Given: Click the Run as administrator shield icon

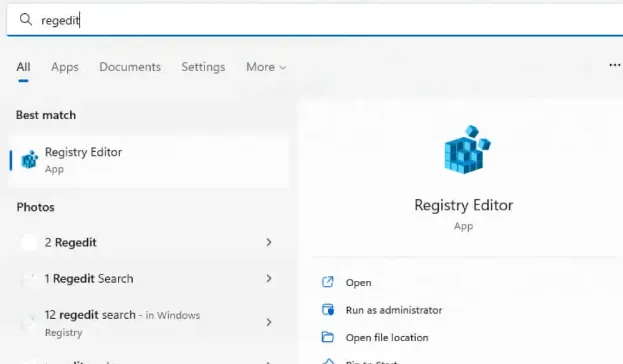Looking at the screenshot, I should pyautogui.click(x=328, y=310).
